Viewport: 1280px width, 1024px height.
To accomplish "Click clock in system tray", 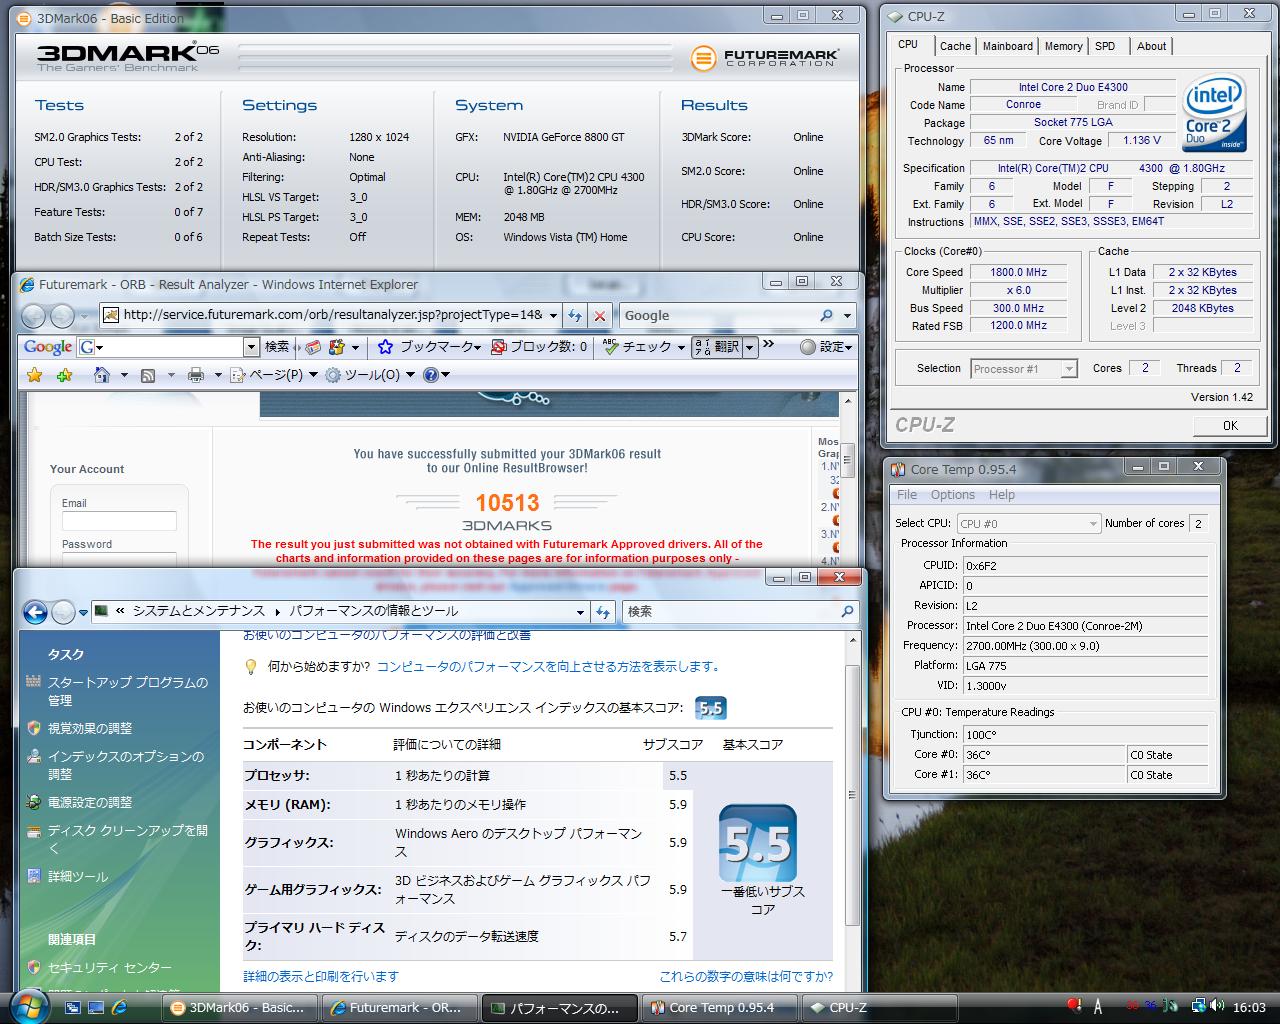I will click(1249, 1007).
